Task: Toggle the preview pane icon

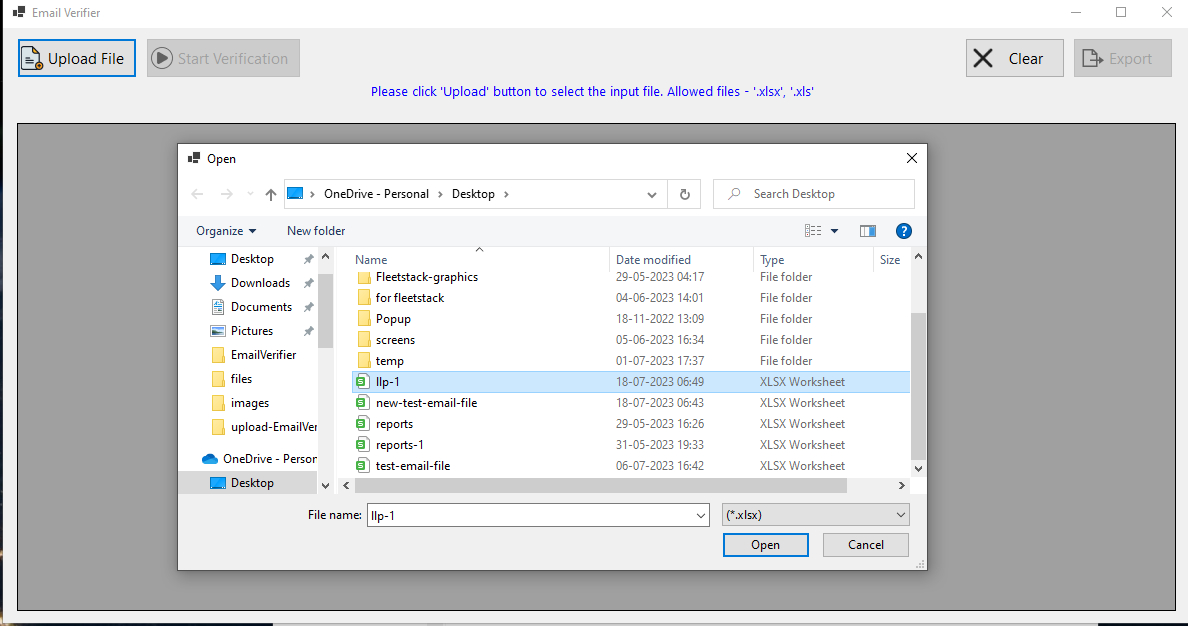Action: tap(868, 231)
